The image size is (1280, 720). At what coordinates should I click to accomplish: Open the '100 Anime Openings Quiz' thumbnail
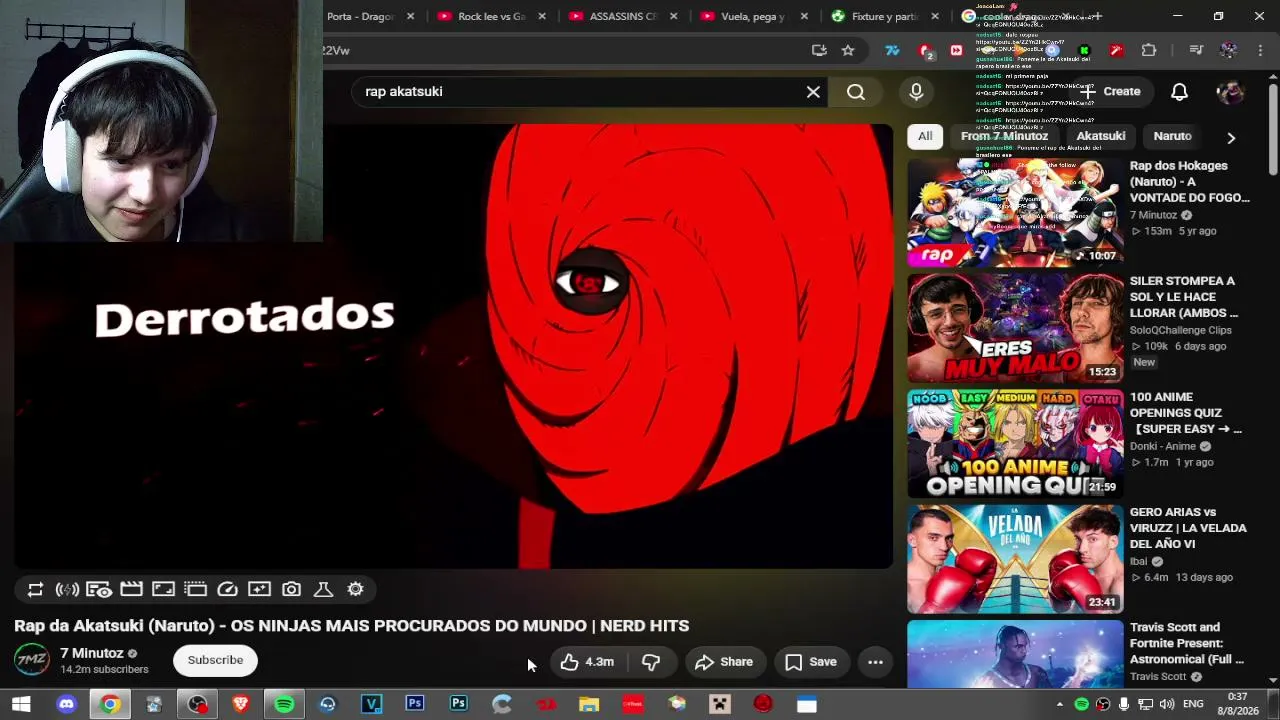click(1015, 444)
